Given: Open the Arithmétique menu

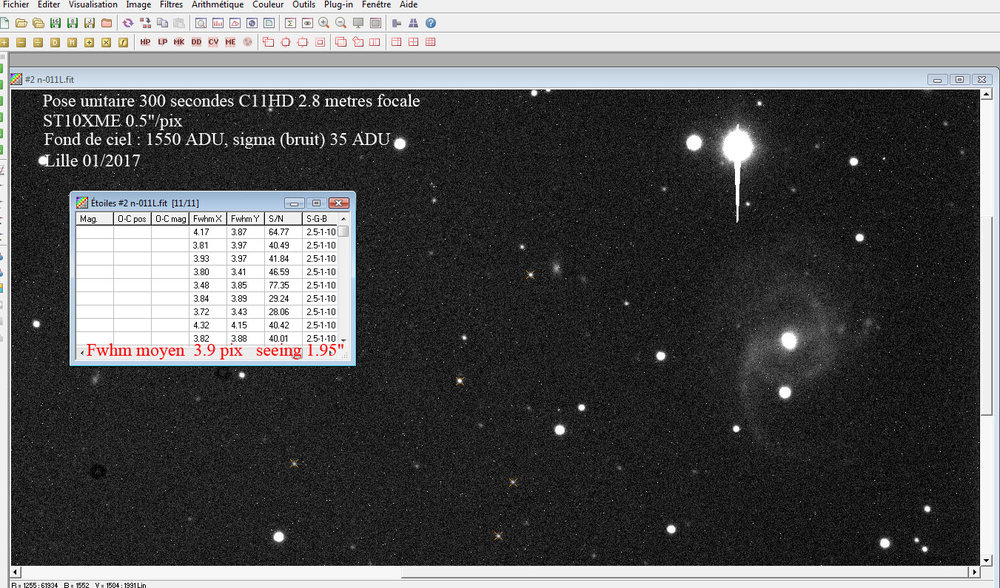Looking at the screenshot, I should (x=217, y=4).
